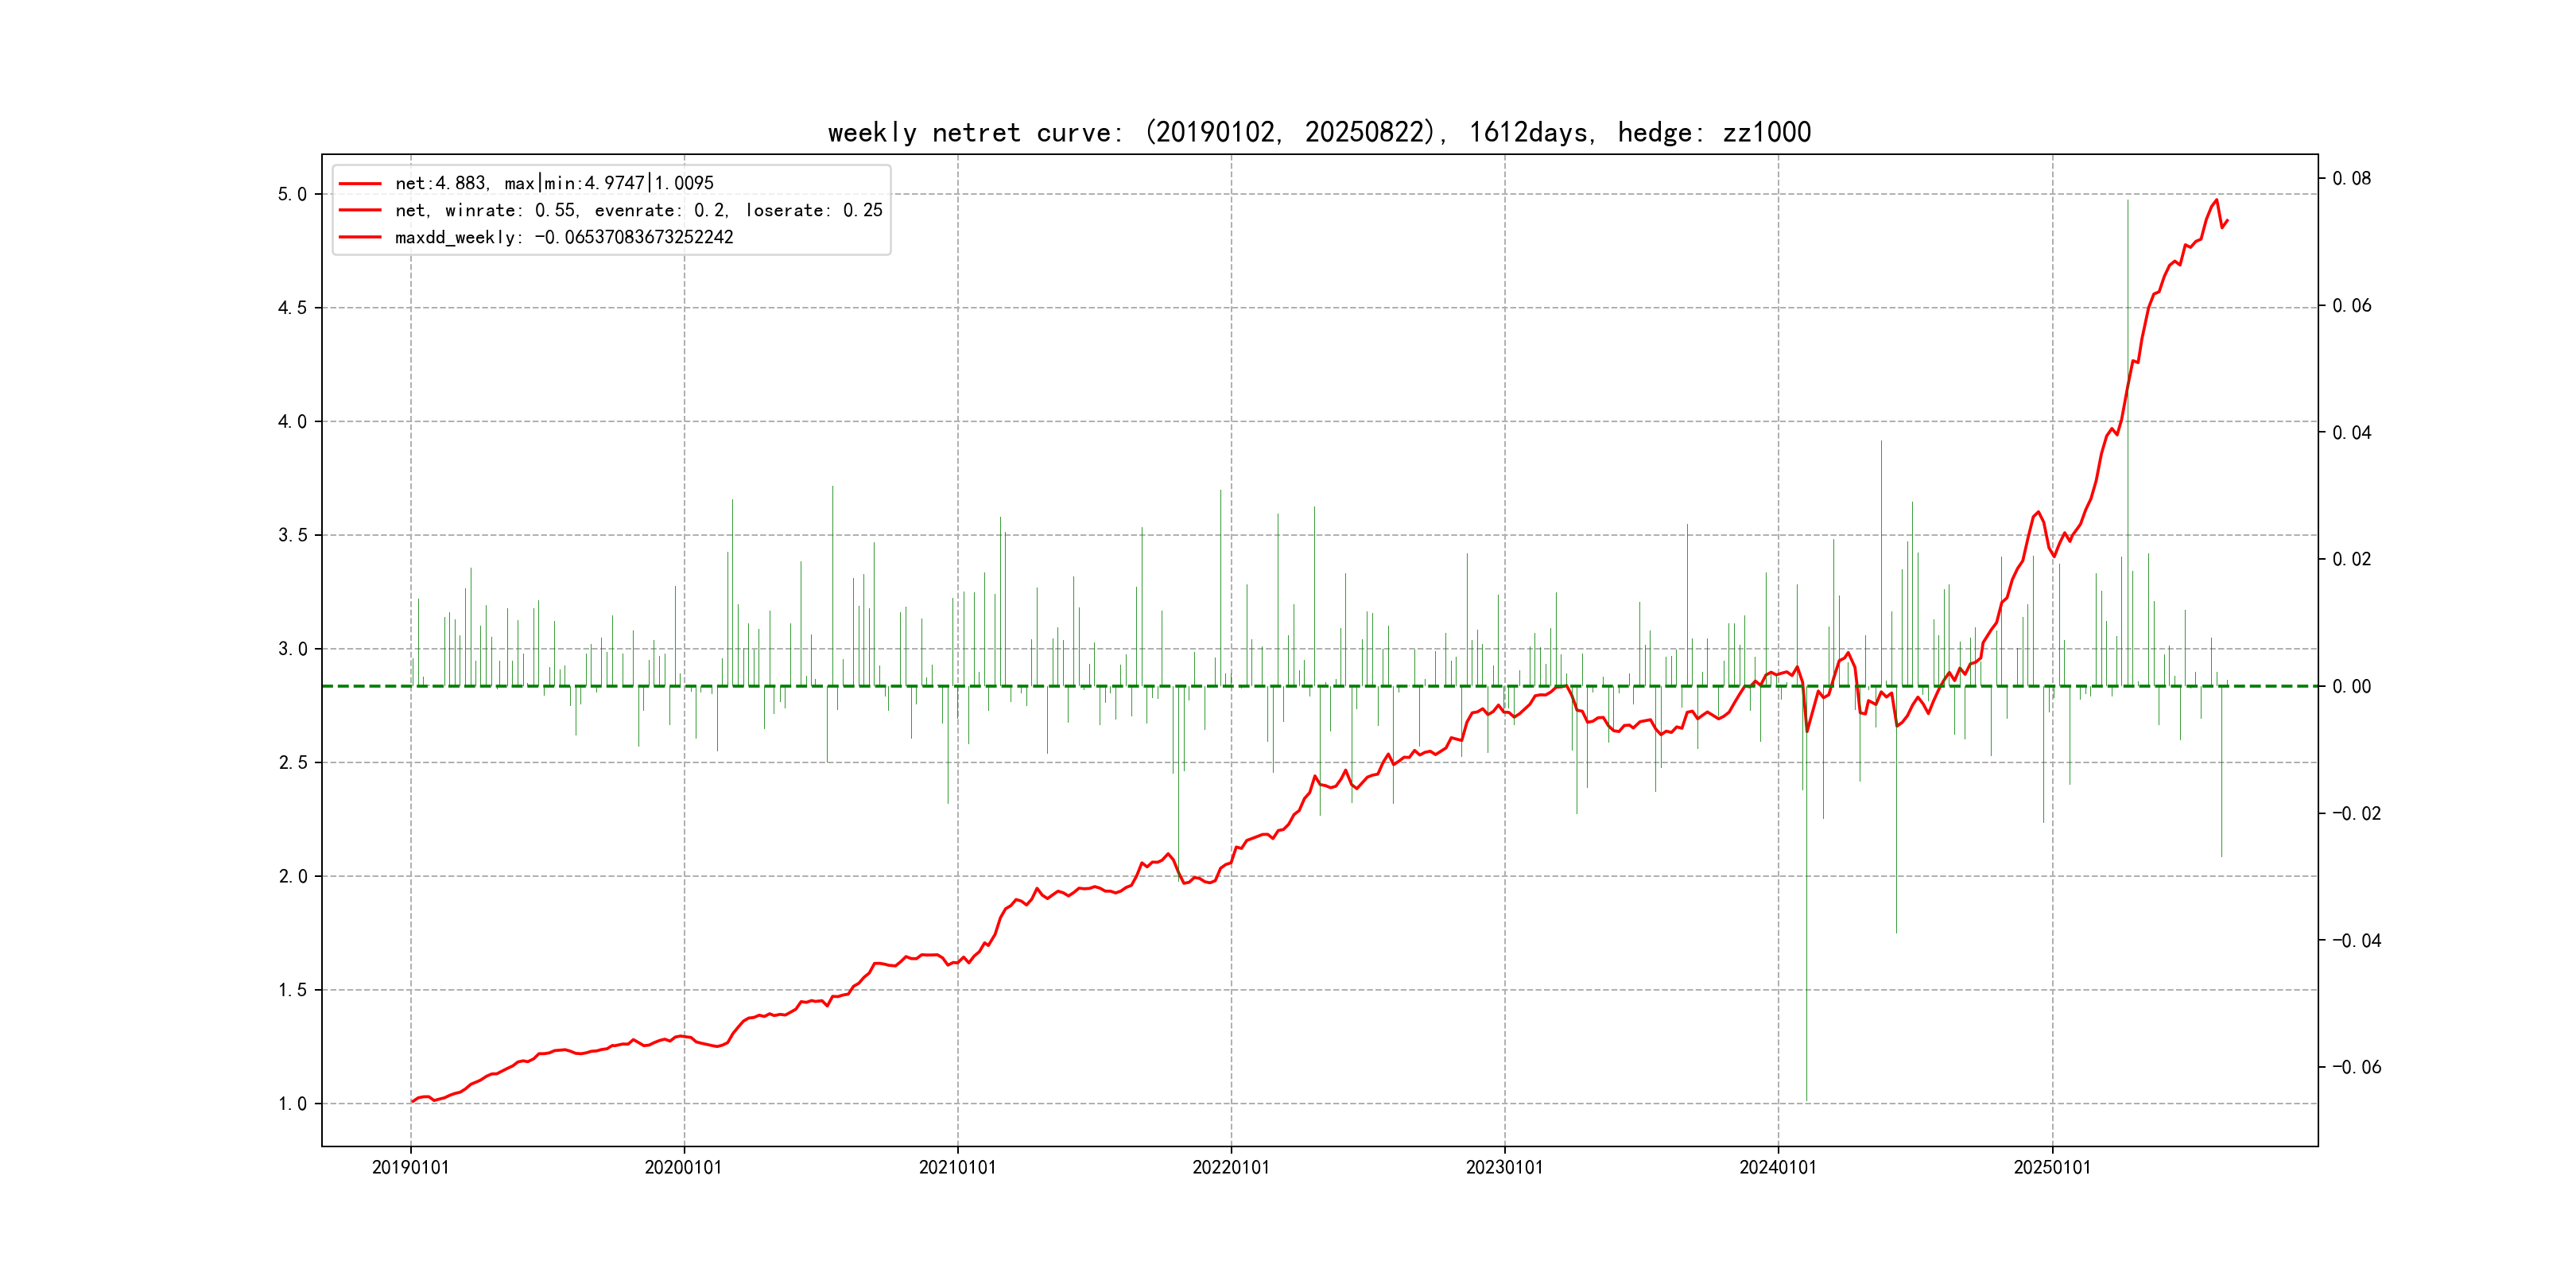Click the 0.00 right y-axis tick label
This screenshot has width=2576, height=1288.
2351,686
